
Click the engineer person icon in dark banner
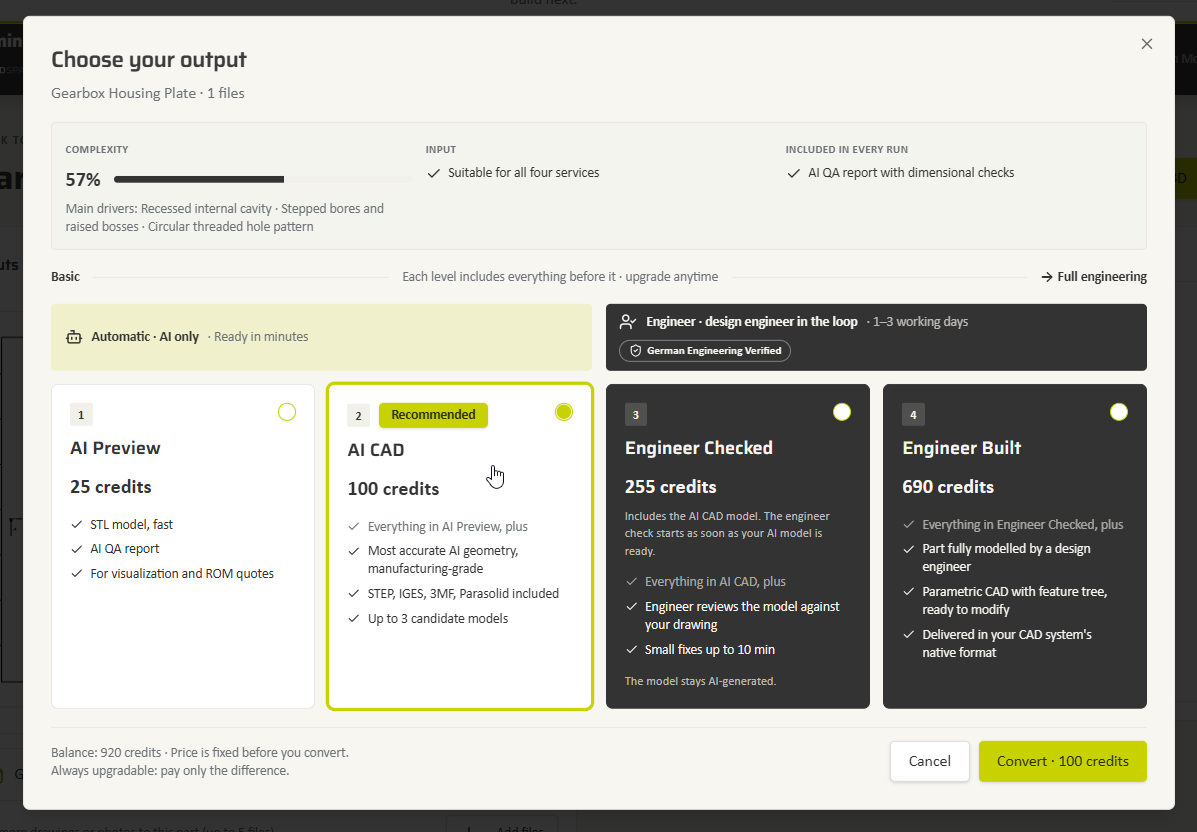tap(628, 322)
